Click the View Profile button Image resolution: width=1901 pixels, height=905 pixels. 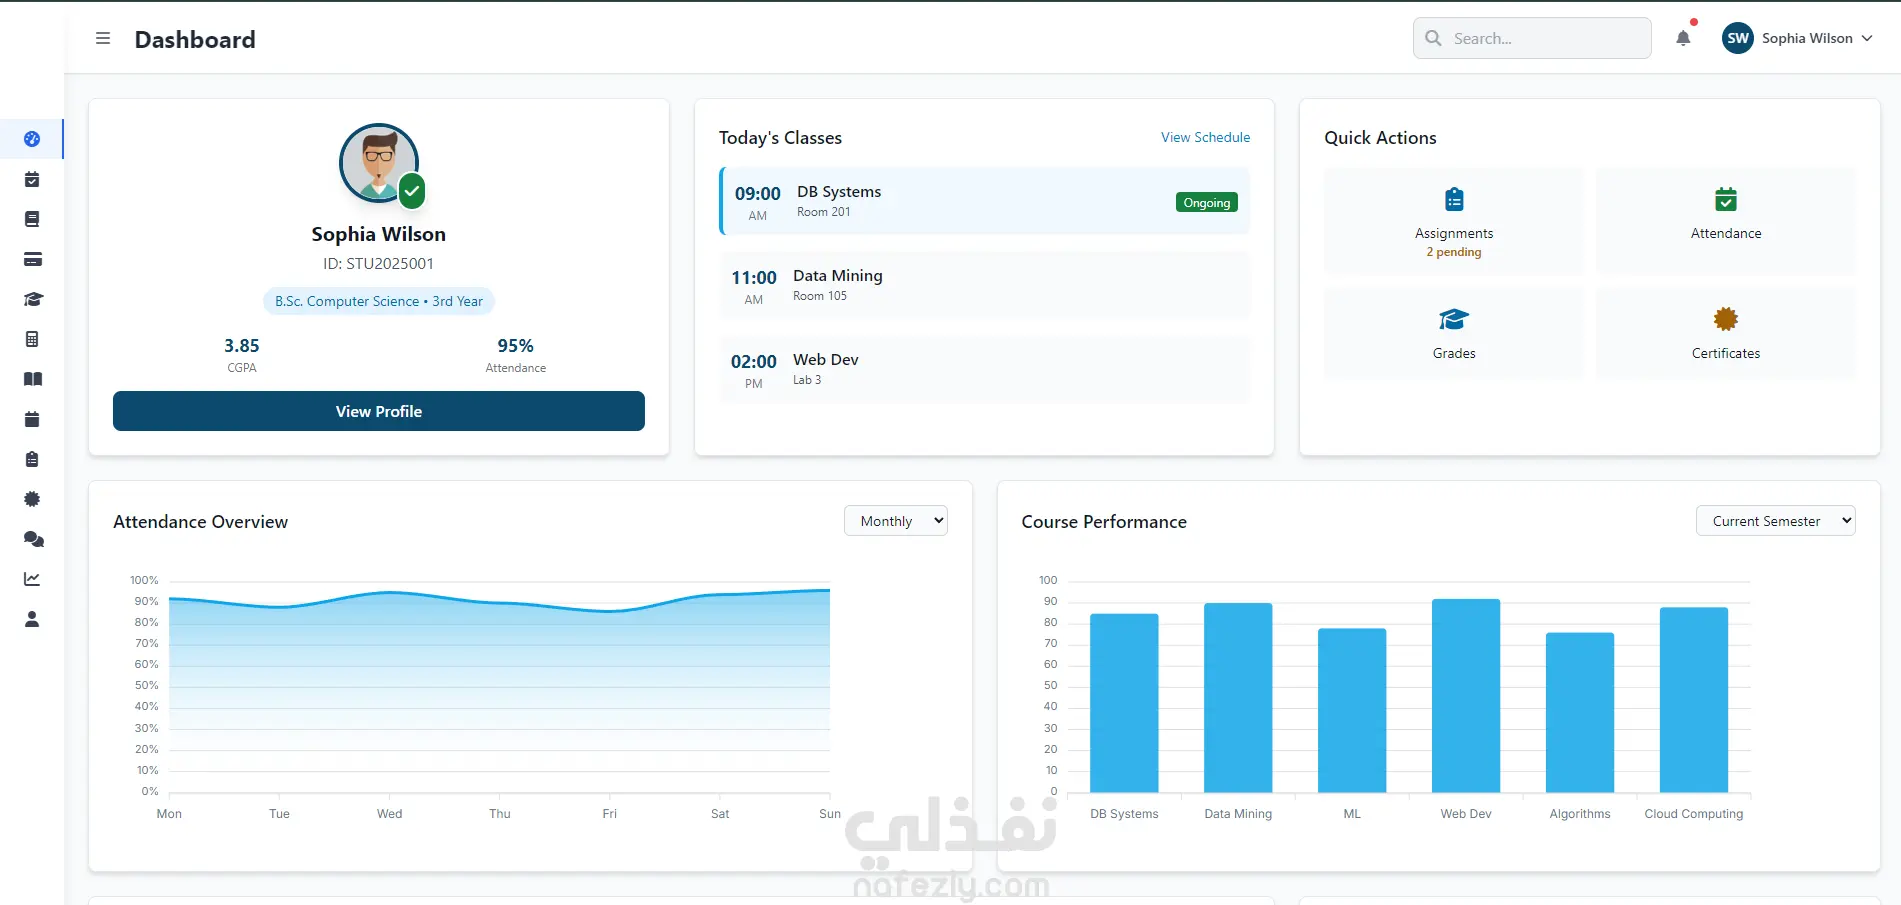(x=379, y=411)
